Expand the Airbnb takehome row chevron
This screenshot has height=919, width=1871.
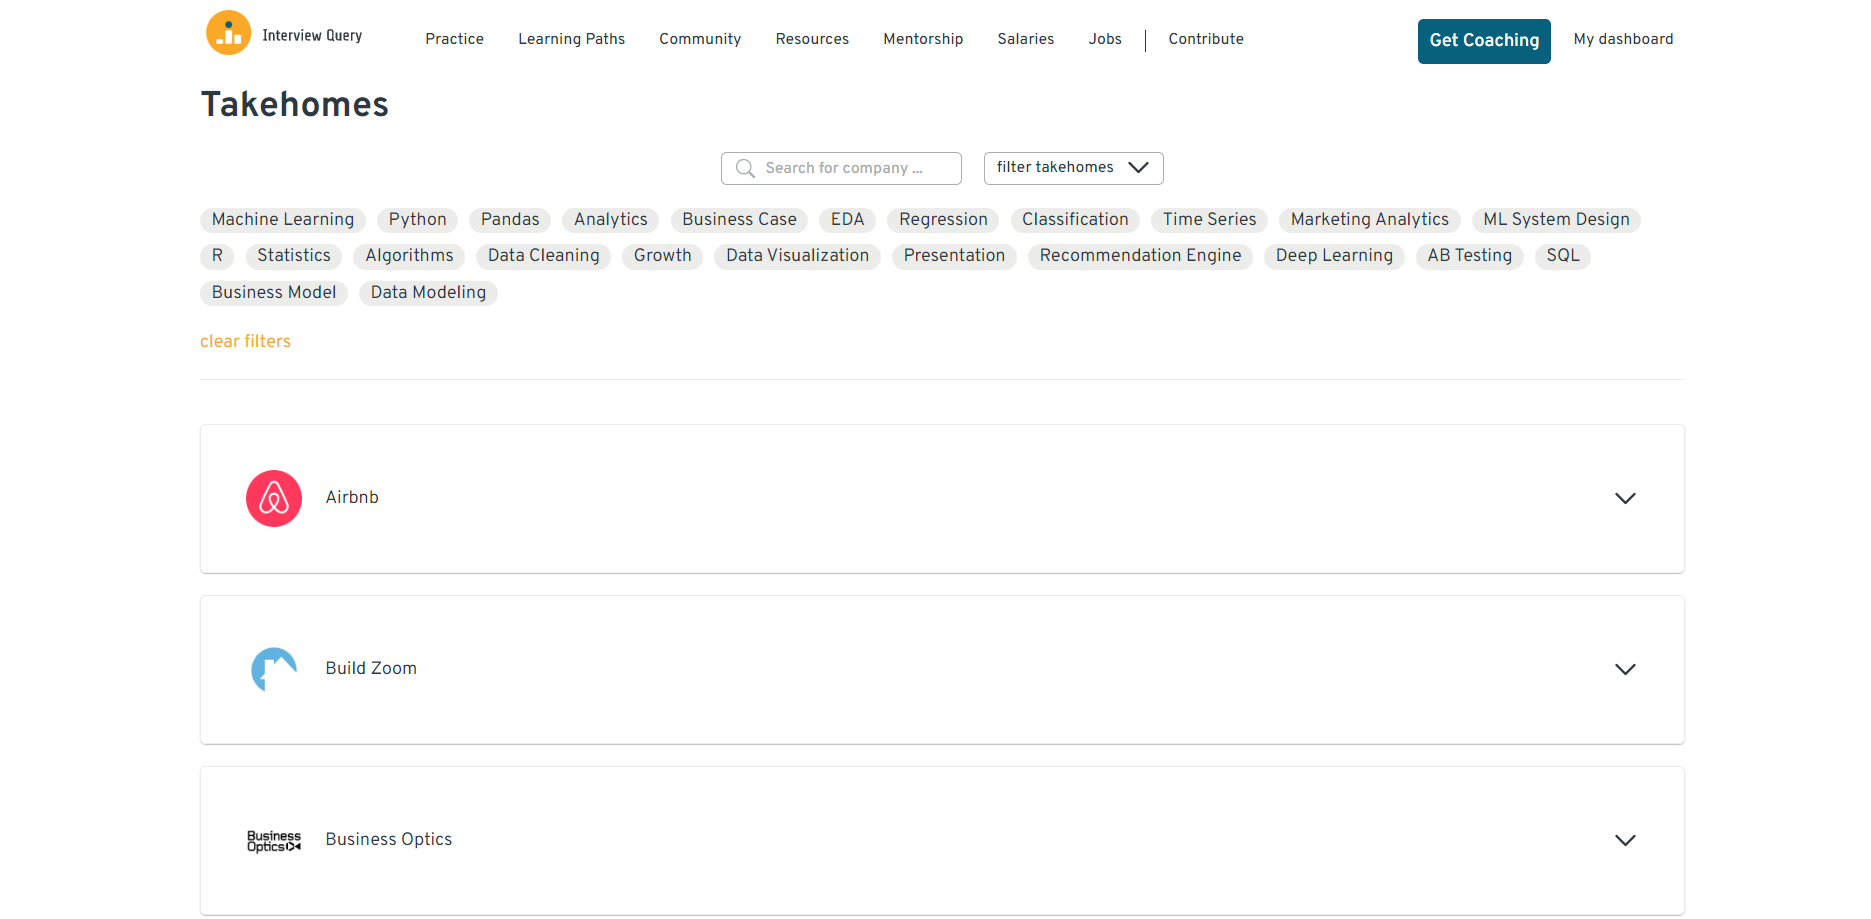coord(1625,498)
